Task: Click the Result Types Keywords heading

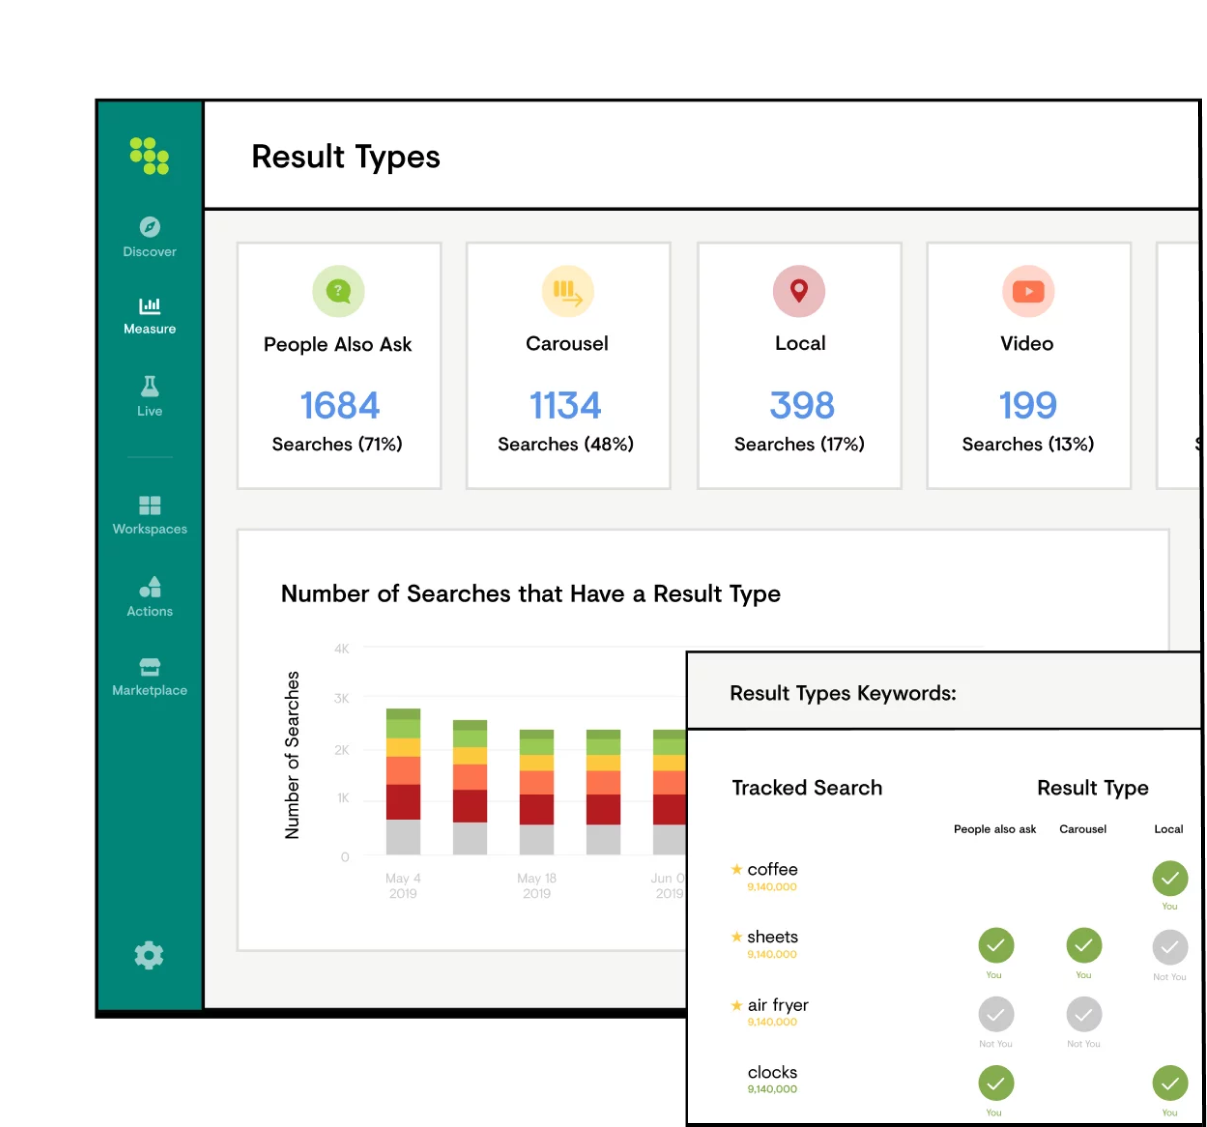Action: [843, 693]
